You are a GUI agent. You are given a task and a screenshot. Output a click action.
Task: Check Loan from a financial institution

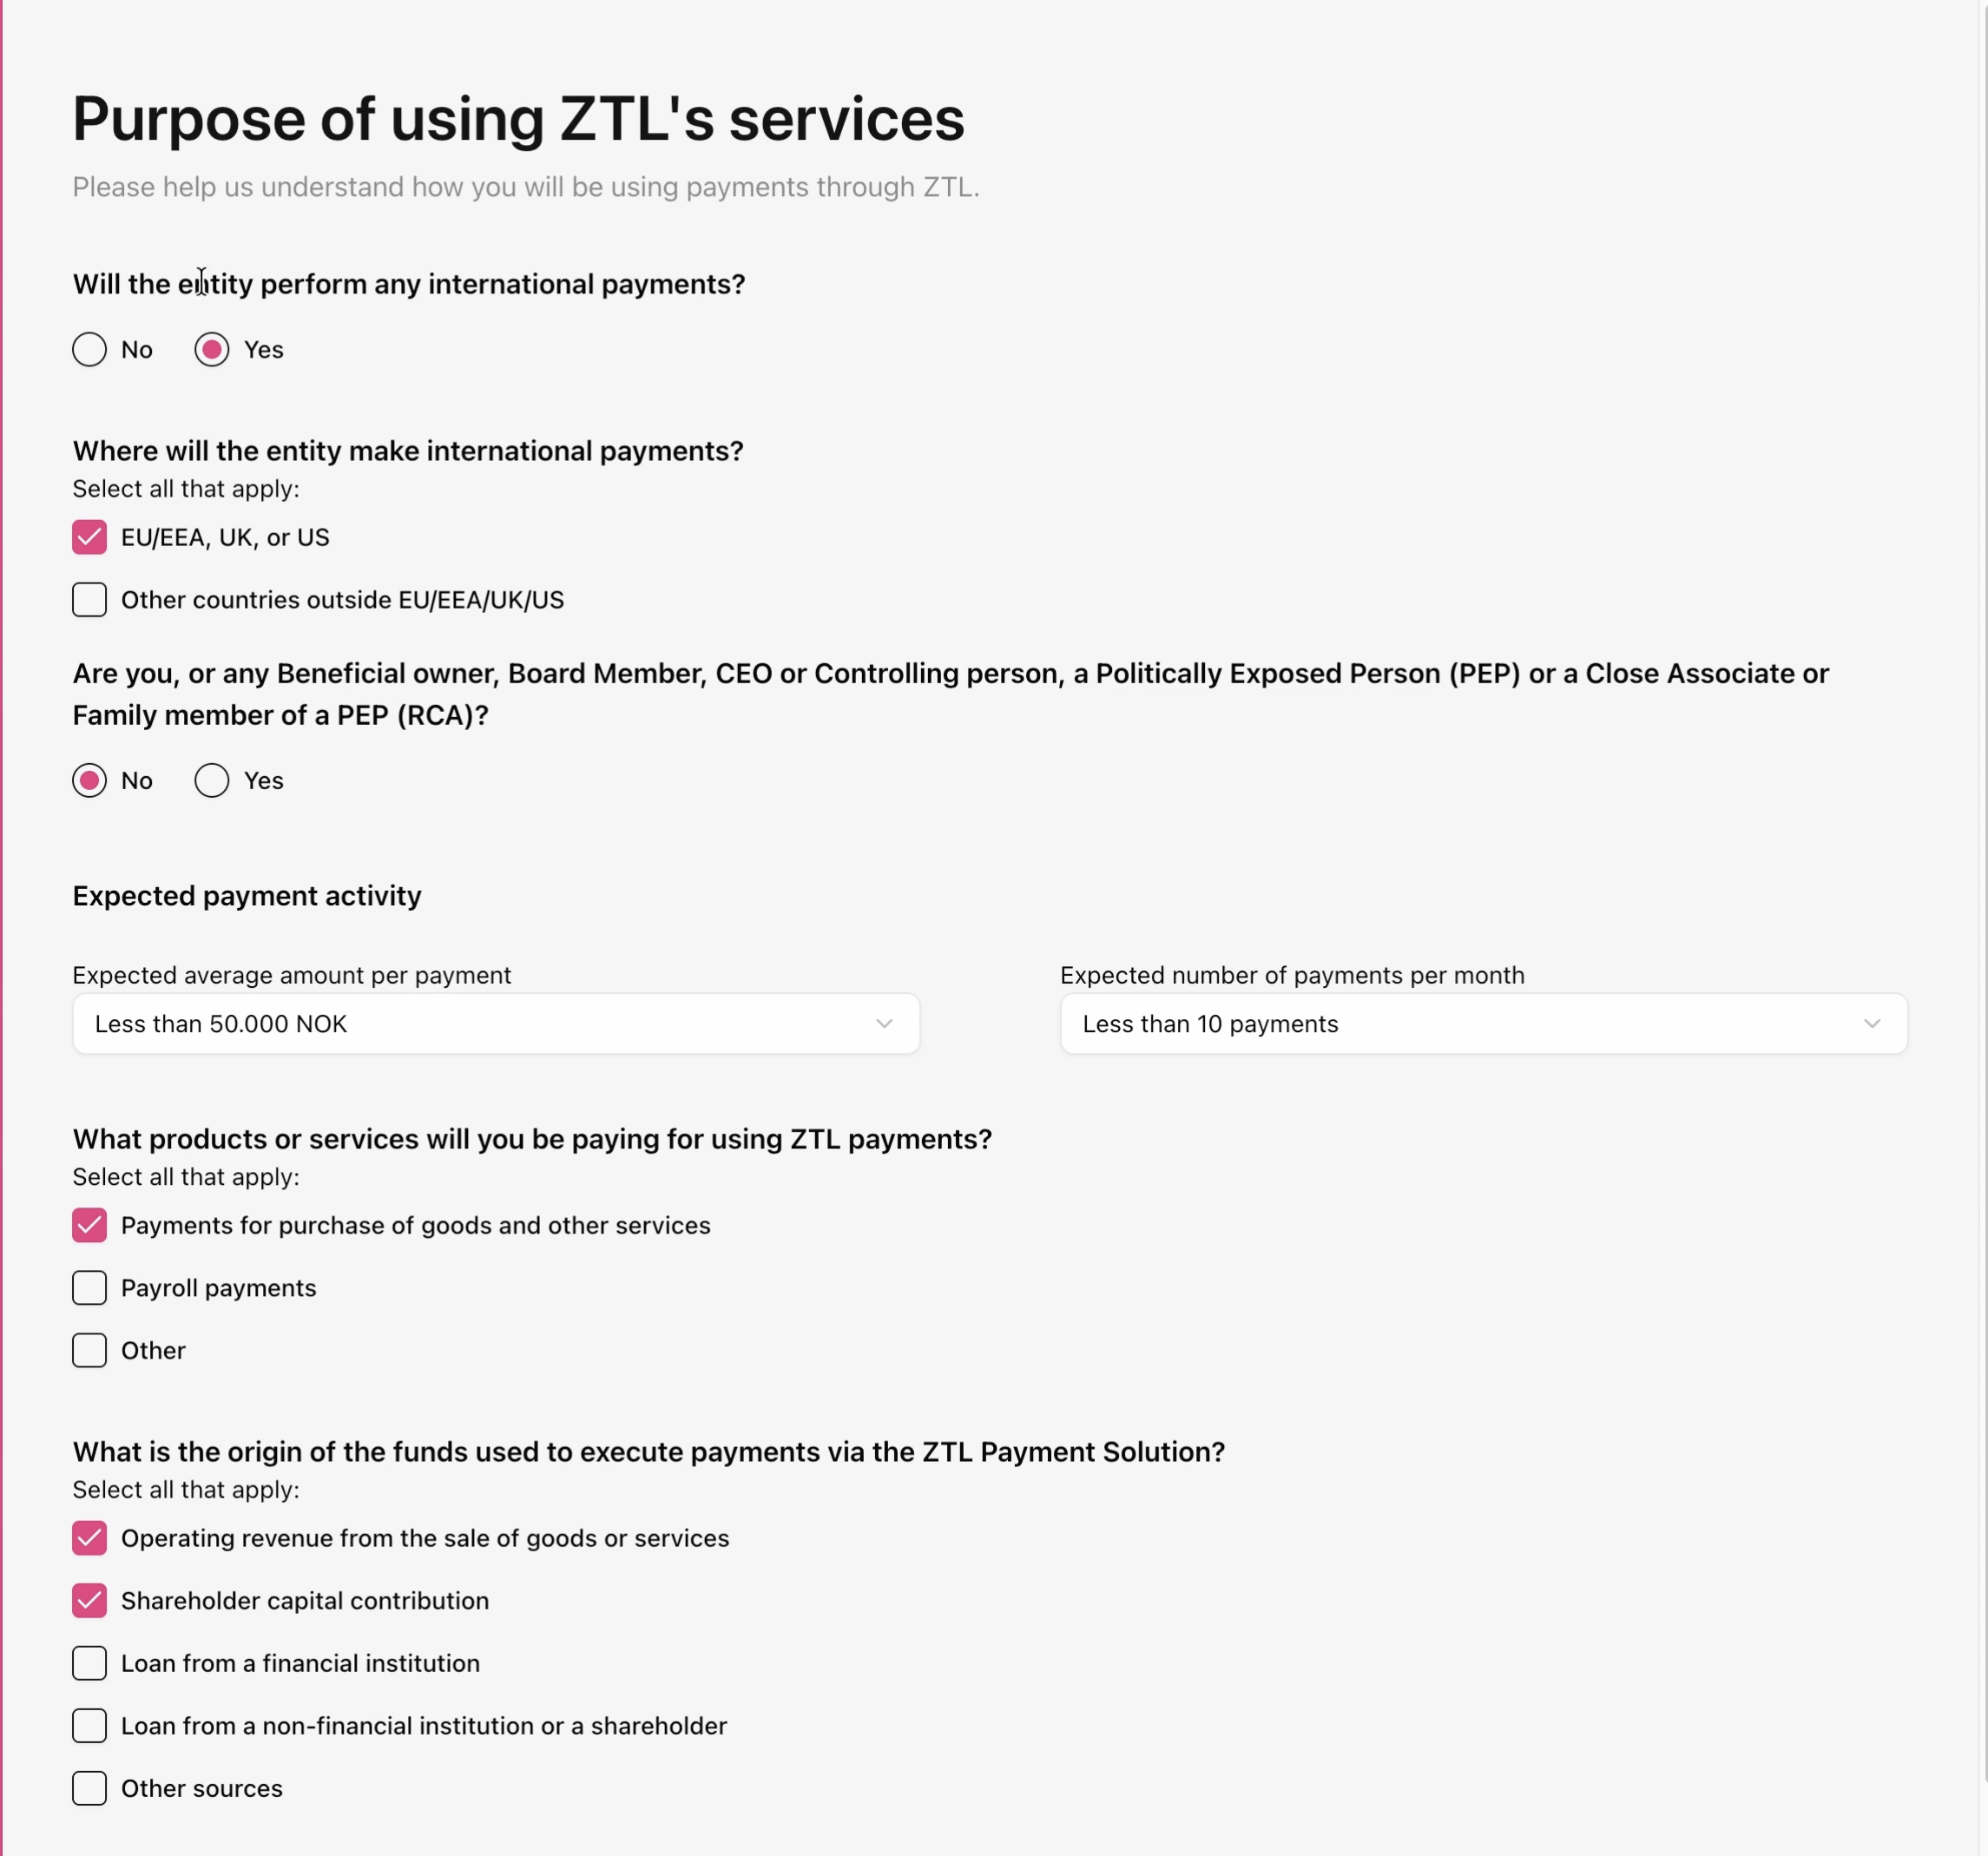89,1663
